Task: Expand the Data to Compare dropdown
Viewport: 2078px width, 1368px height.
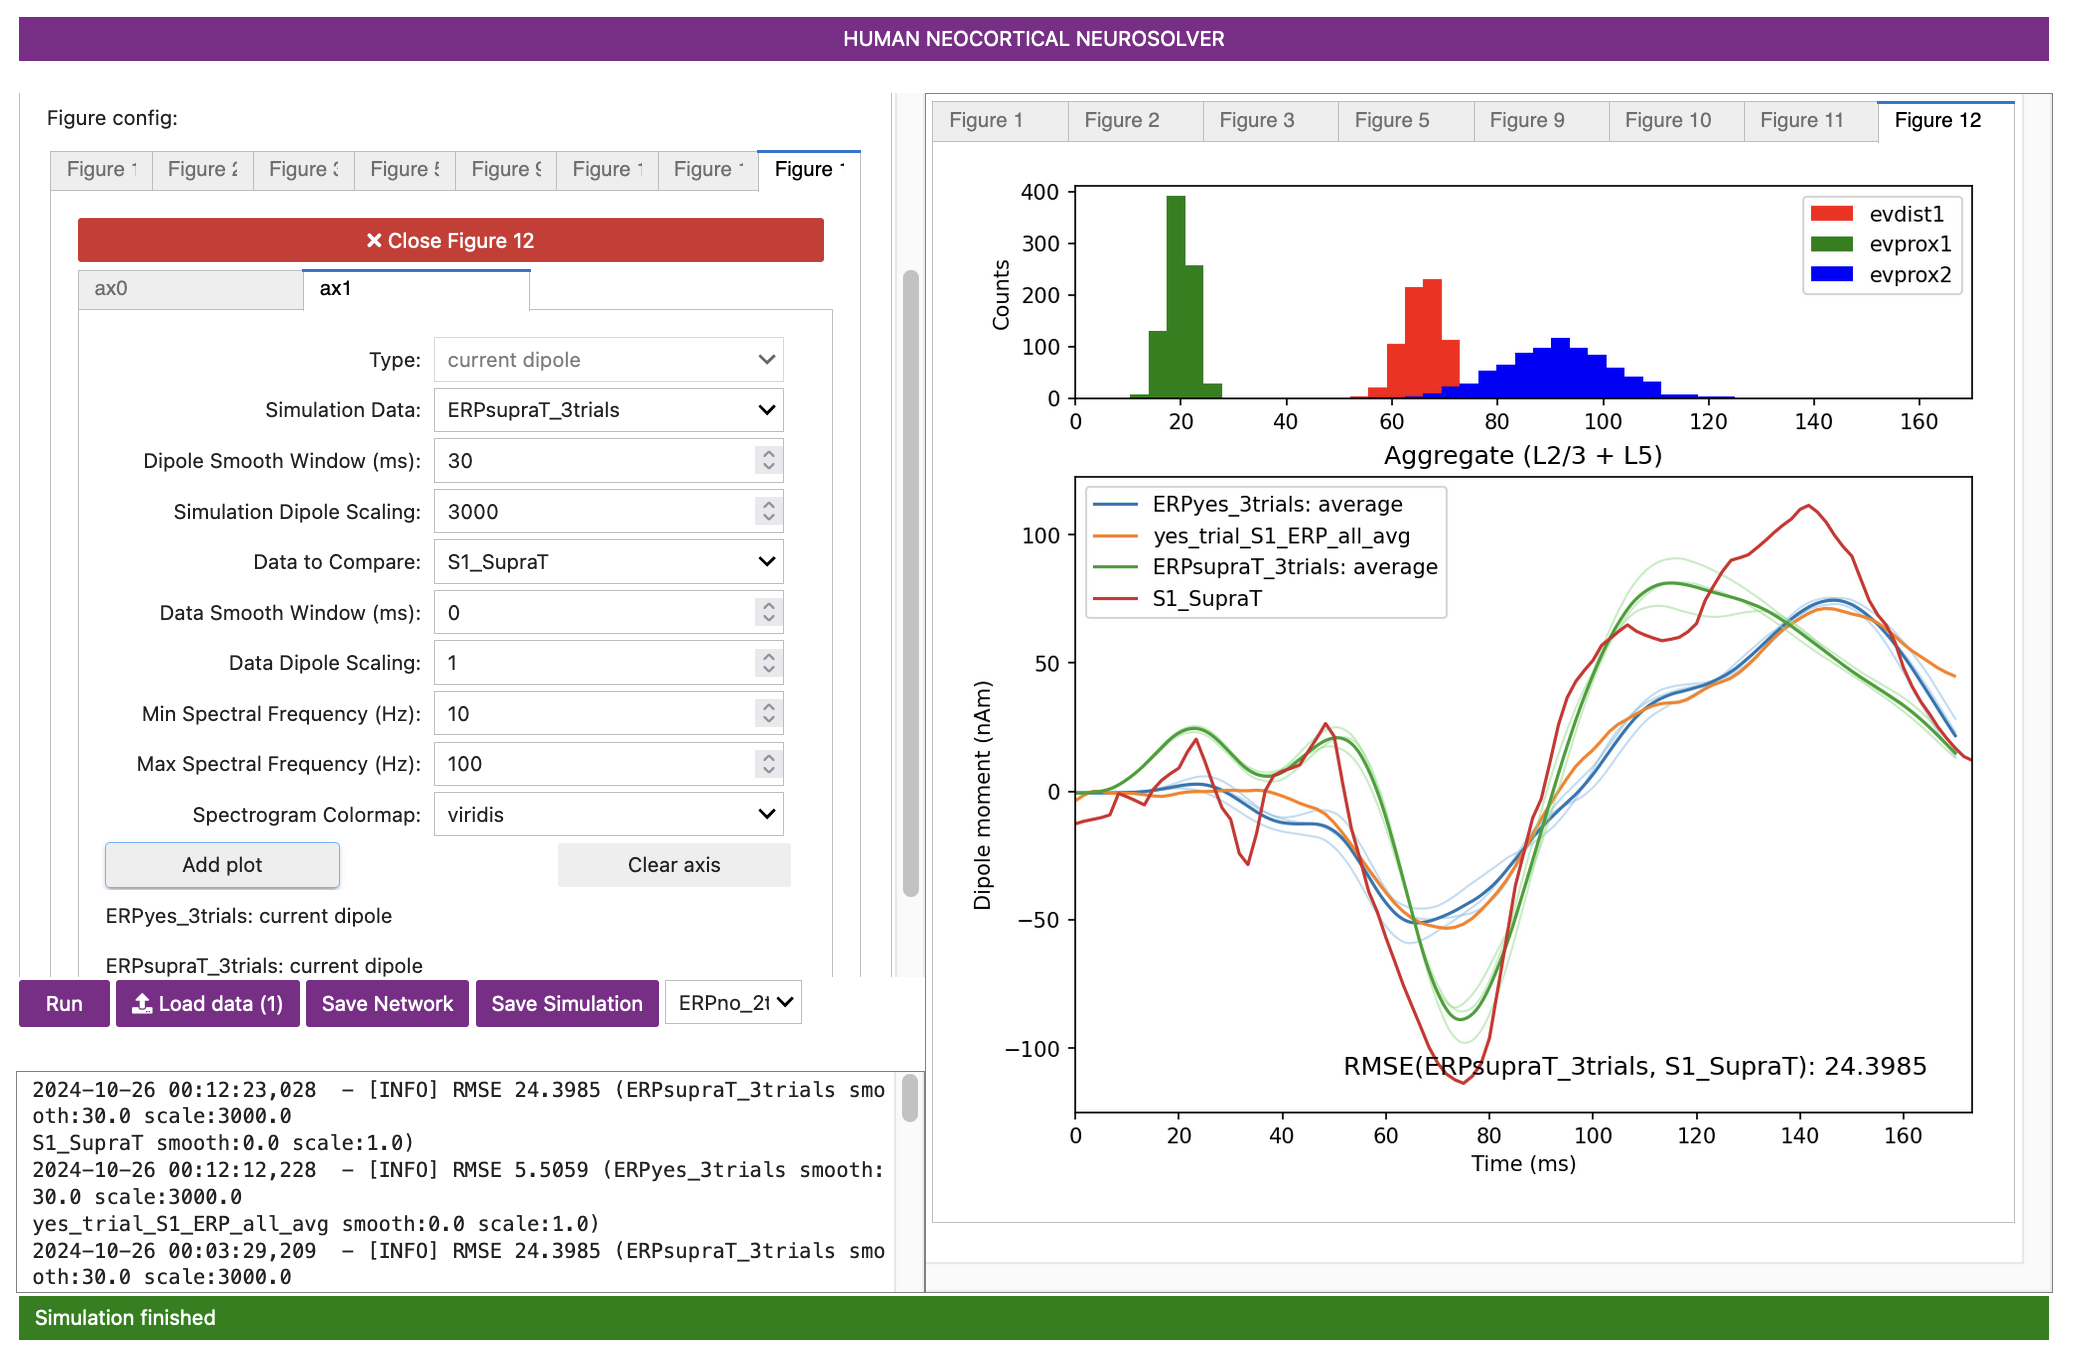Action: pyautogui.click(x=608, y=562)
